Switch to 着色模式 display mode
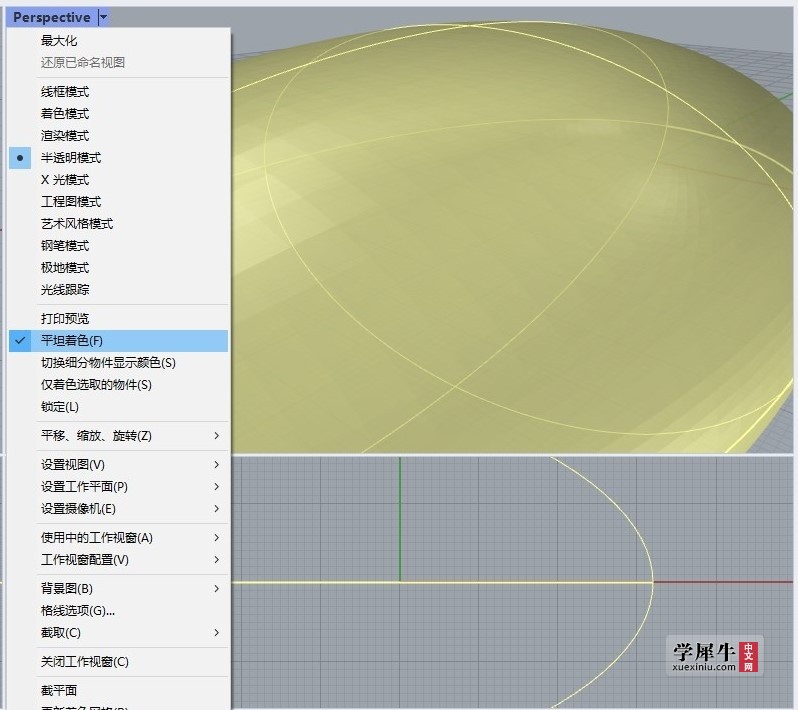 (x=119, y=114)
